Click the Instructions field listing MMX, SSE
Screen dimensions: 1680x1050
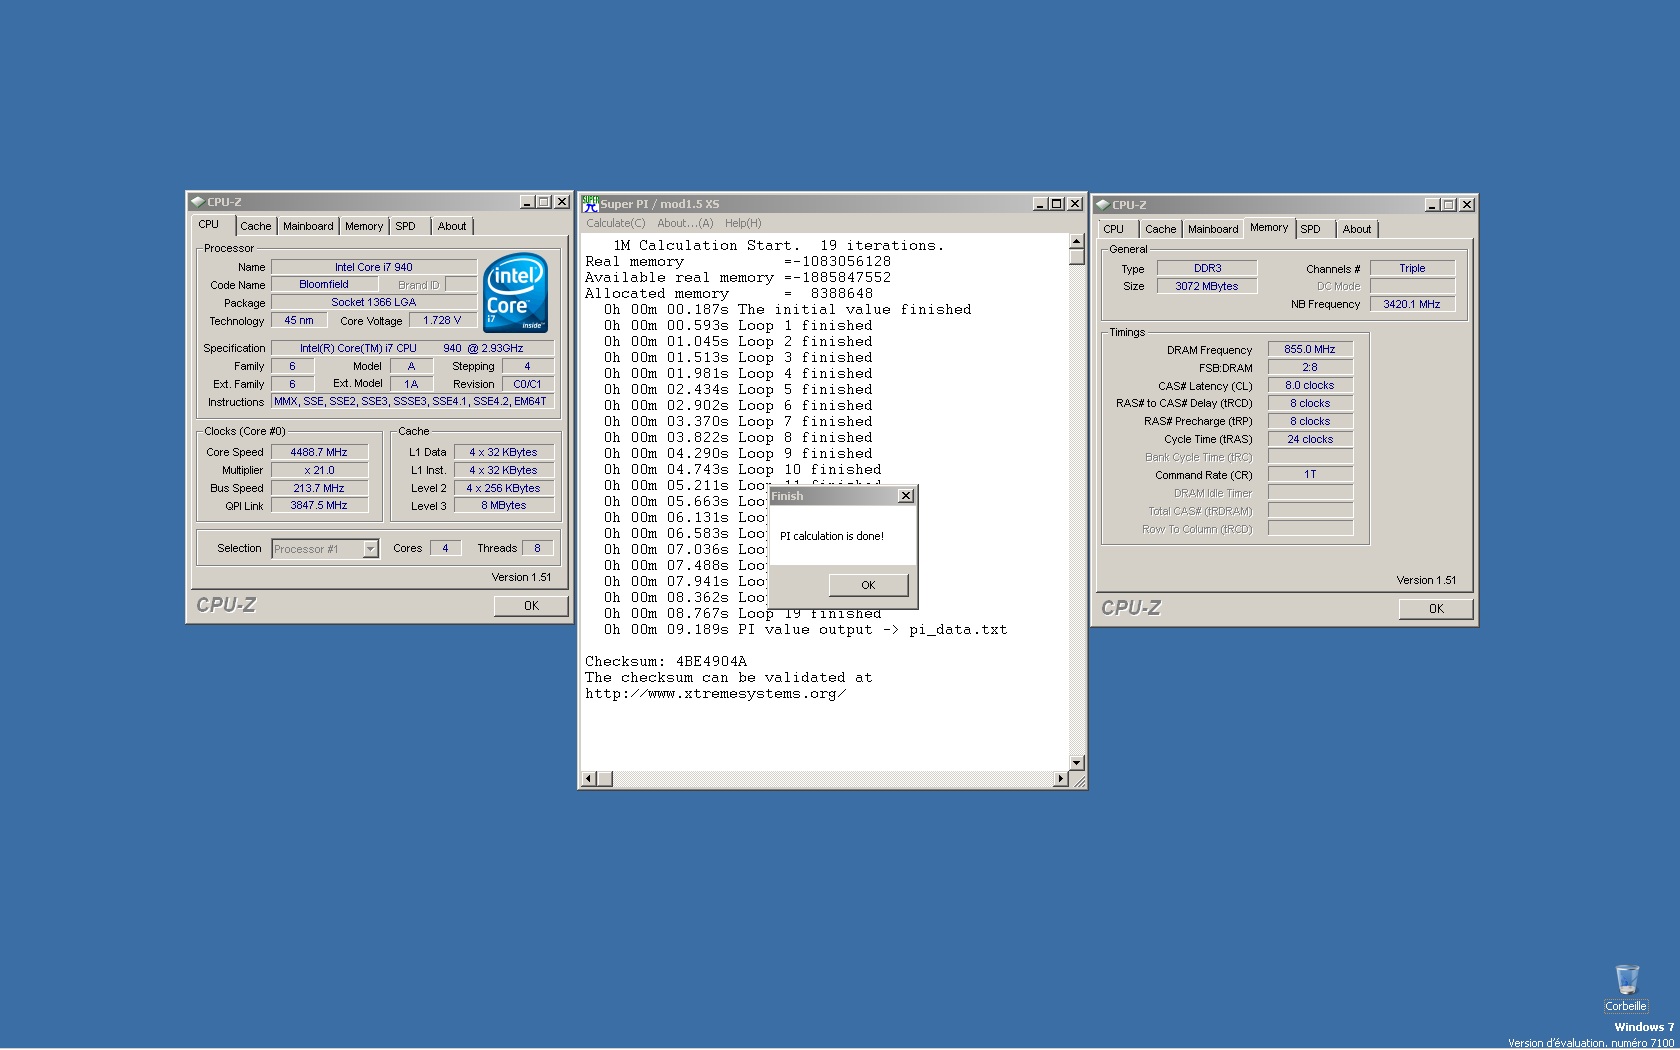412,402
